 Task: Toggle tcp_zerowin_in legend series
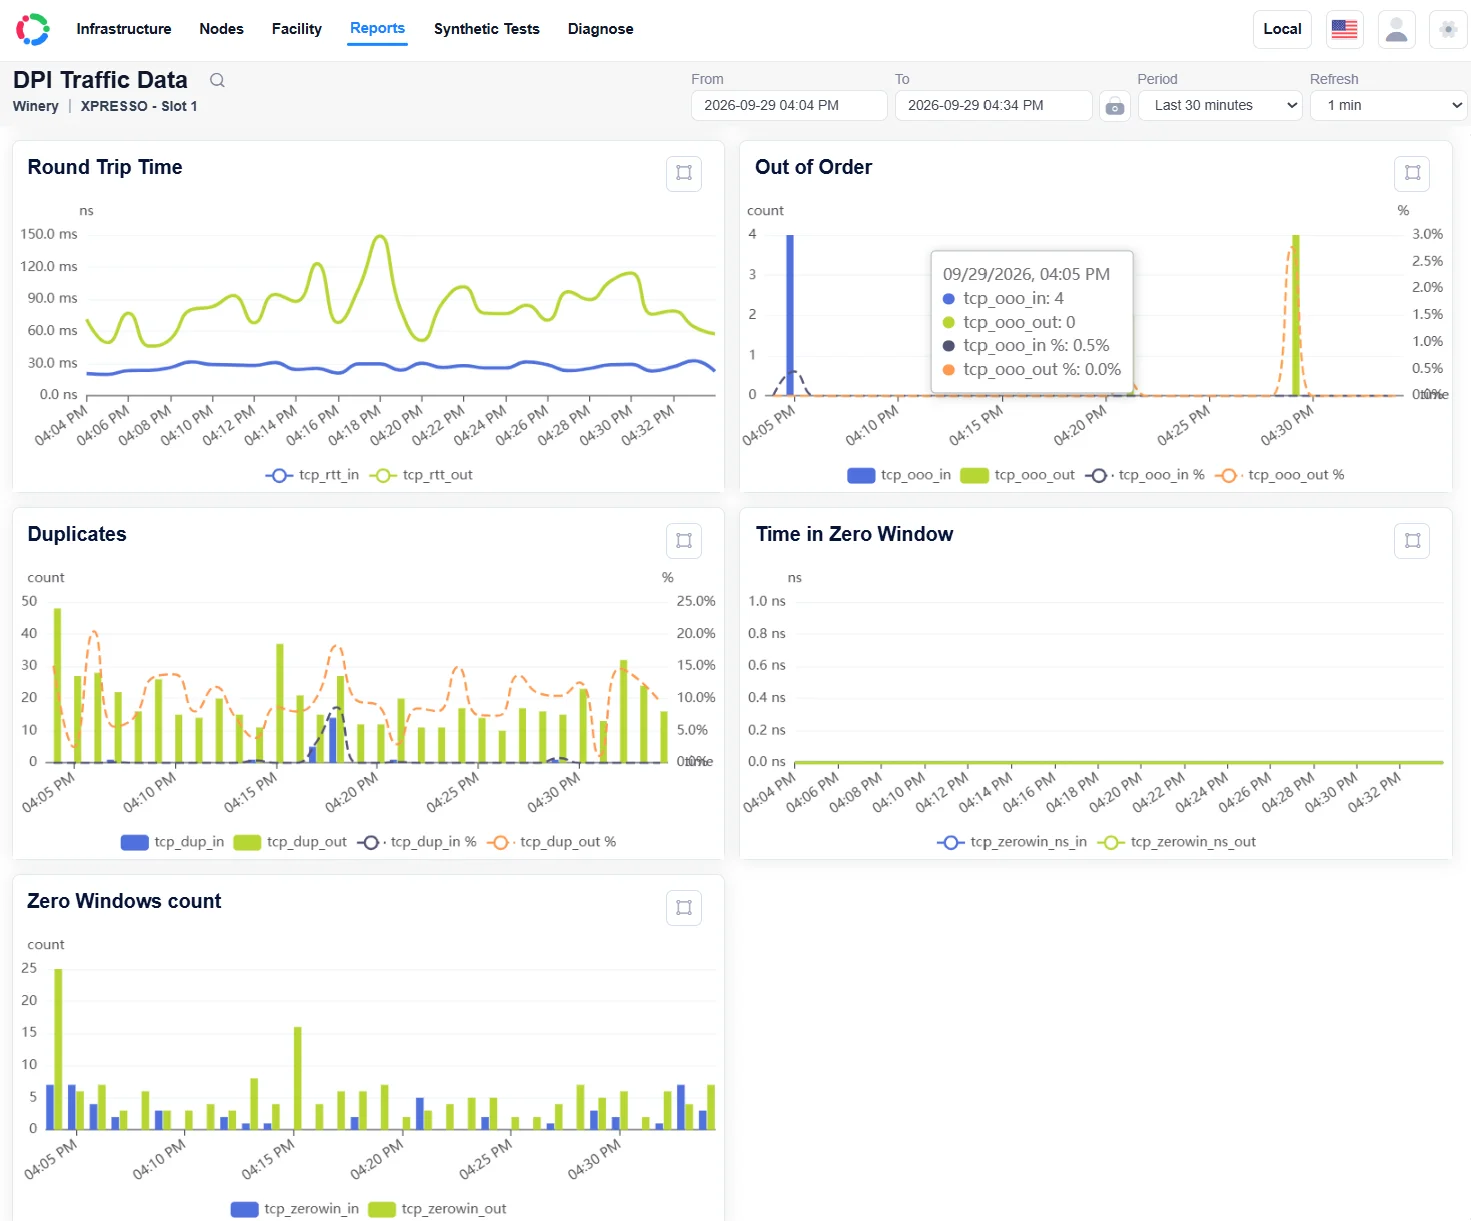[x=295, y=1209]
